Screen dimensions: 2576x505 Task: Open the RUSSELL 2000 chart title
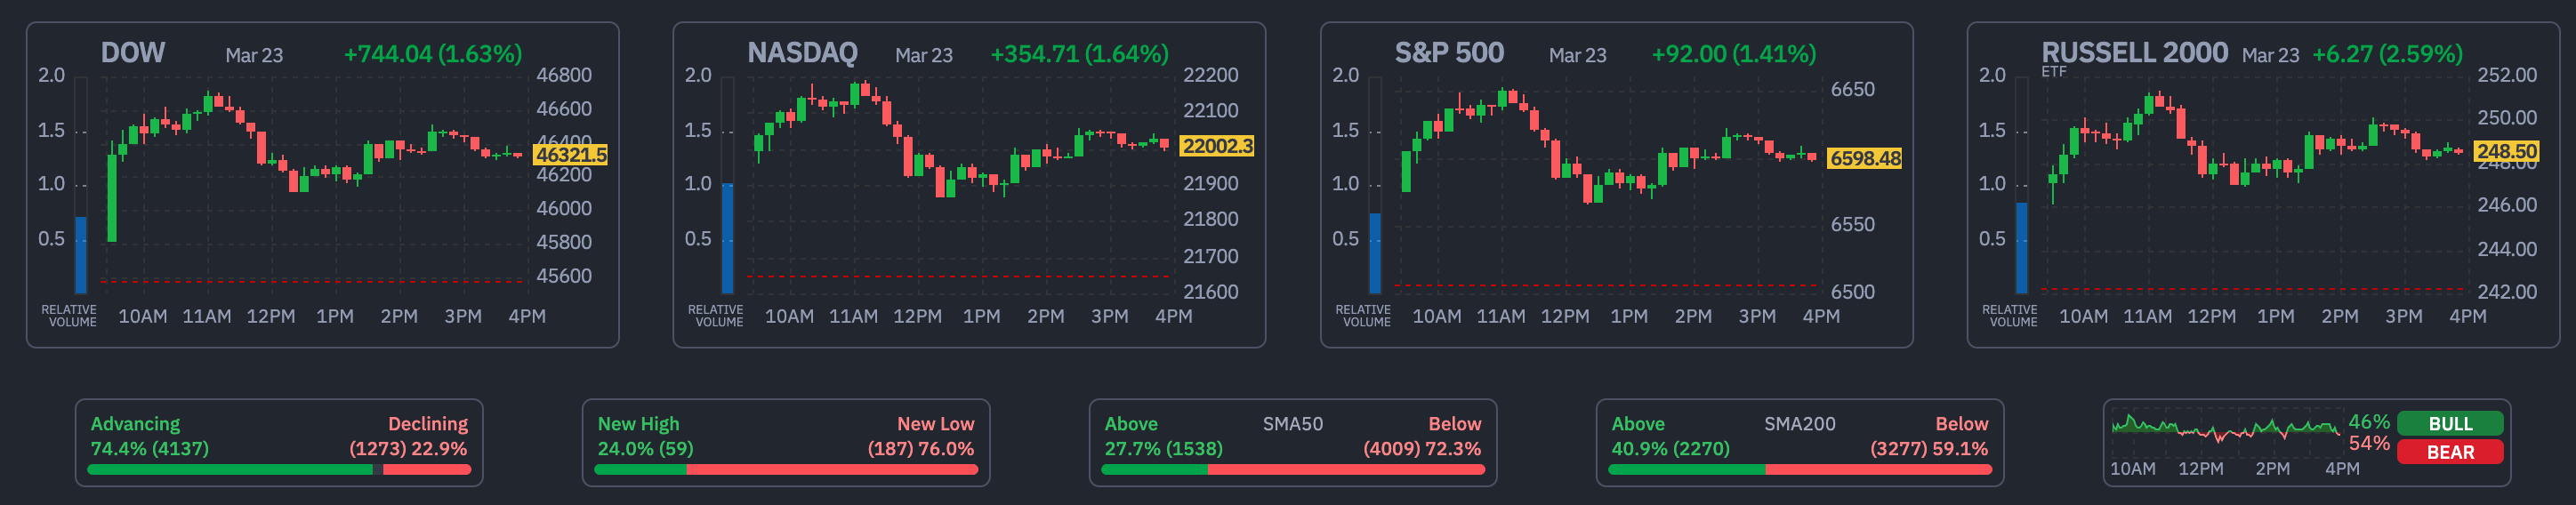[2134, 53]
